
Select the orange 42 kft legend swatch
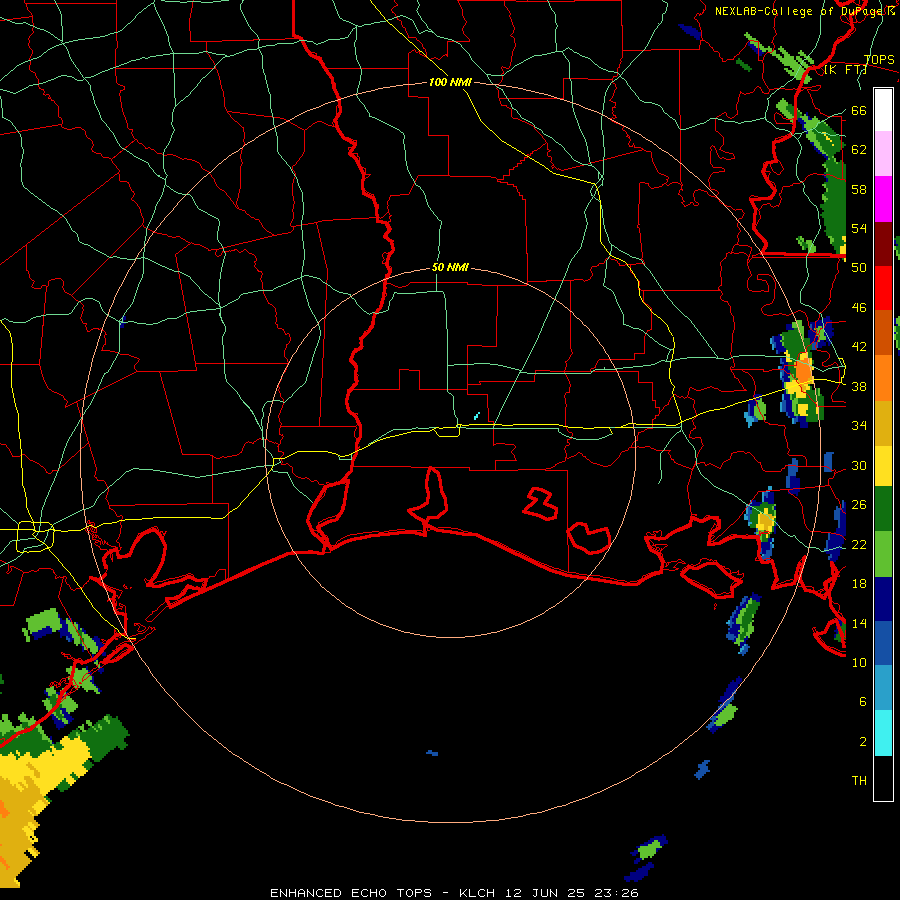click(x=883, y=378)
